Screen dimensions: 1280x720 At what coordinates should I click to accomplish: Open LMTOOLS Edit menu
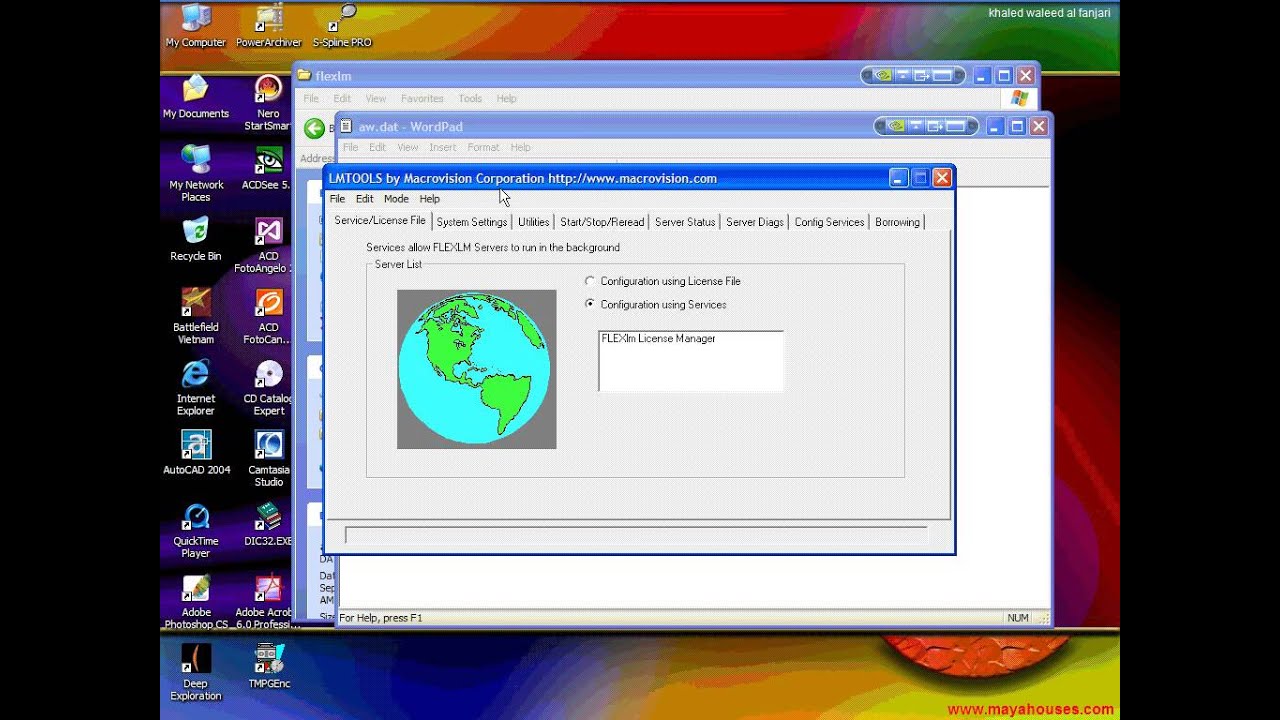click(364, 199)
